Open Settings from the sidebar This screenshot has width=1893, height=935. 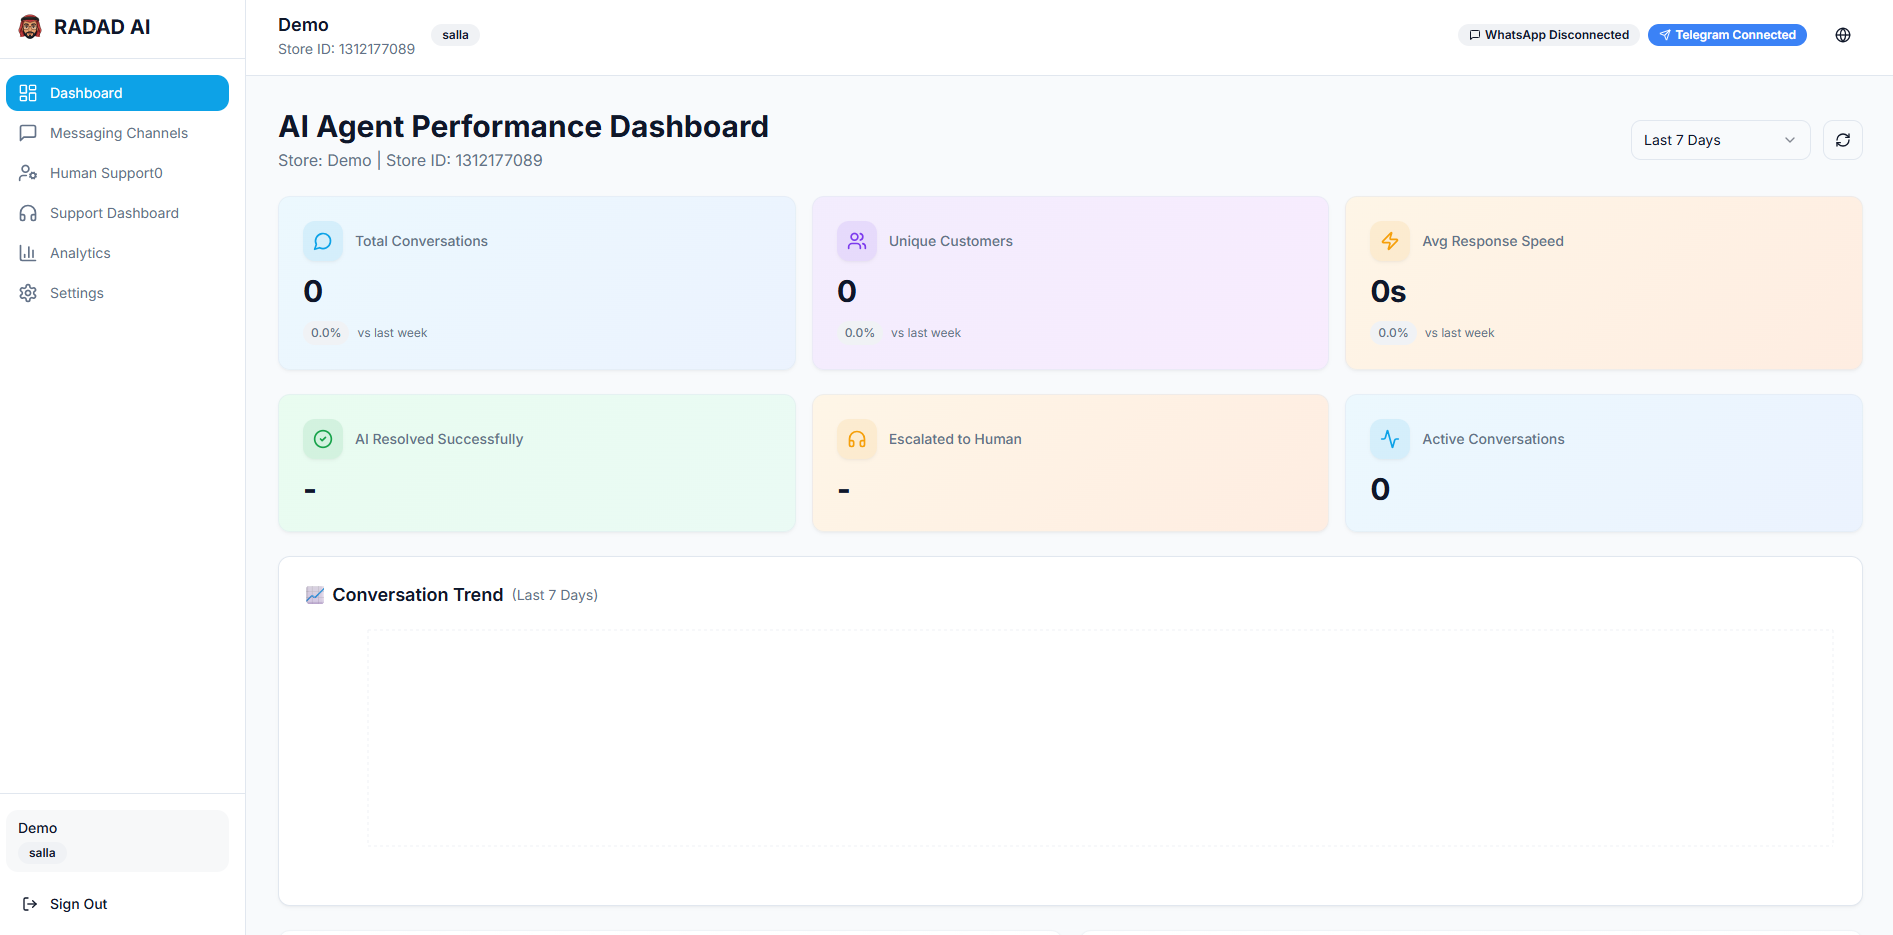(77, 293)
